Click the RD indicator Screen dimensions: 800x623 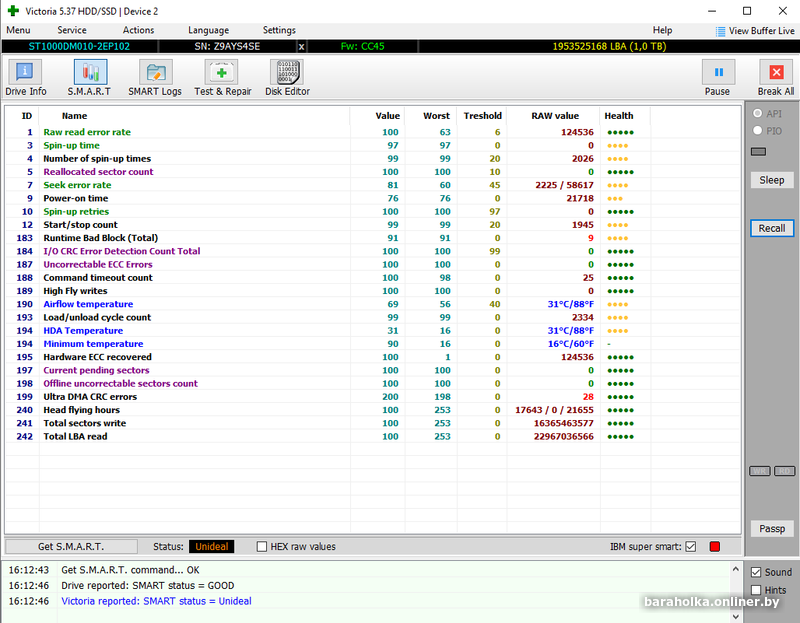point(785,471)
